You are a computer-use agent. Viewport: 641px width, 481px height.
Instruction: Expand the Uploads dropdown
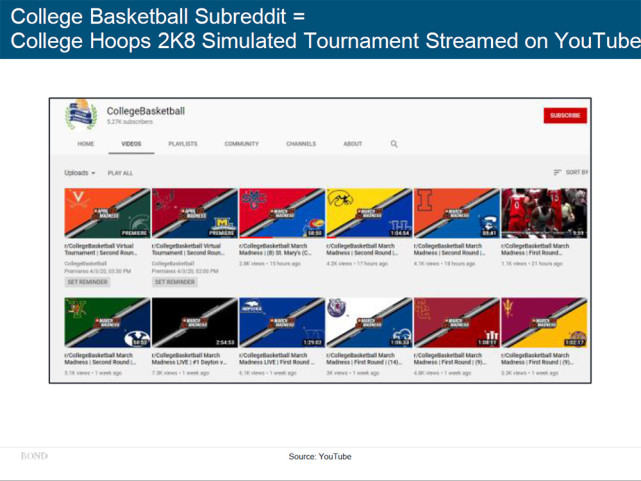pos(80,173)
